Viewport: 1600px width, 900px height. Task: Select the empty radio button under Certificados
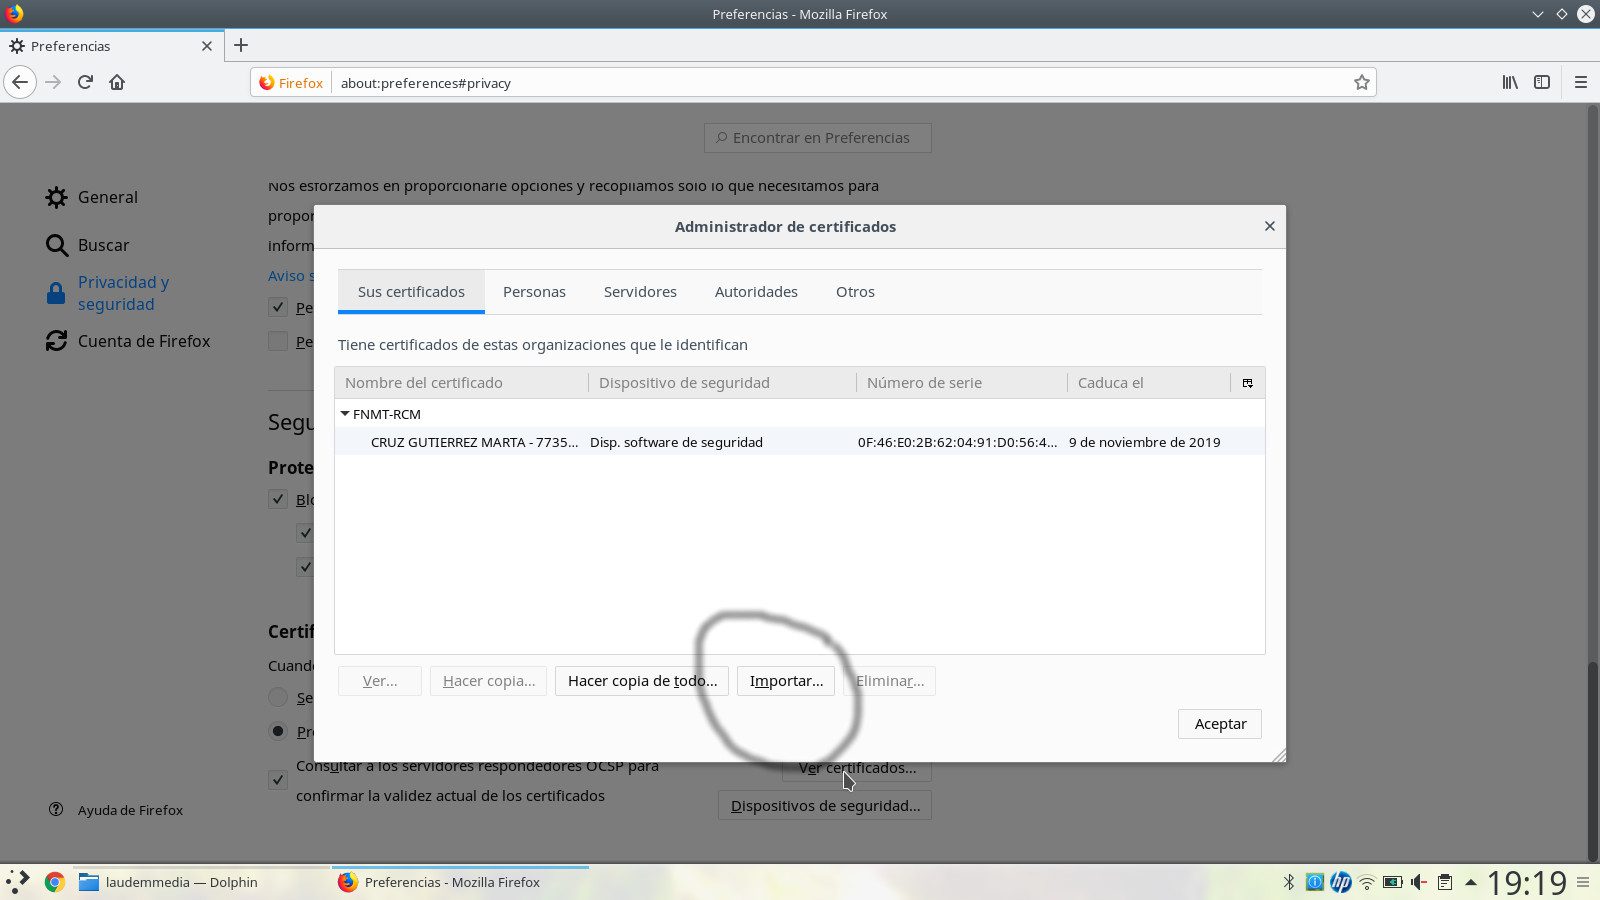[x=278, y=697]
